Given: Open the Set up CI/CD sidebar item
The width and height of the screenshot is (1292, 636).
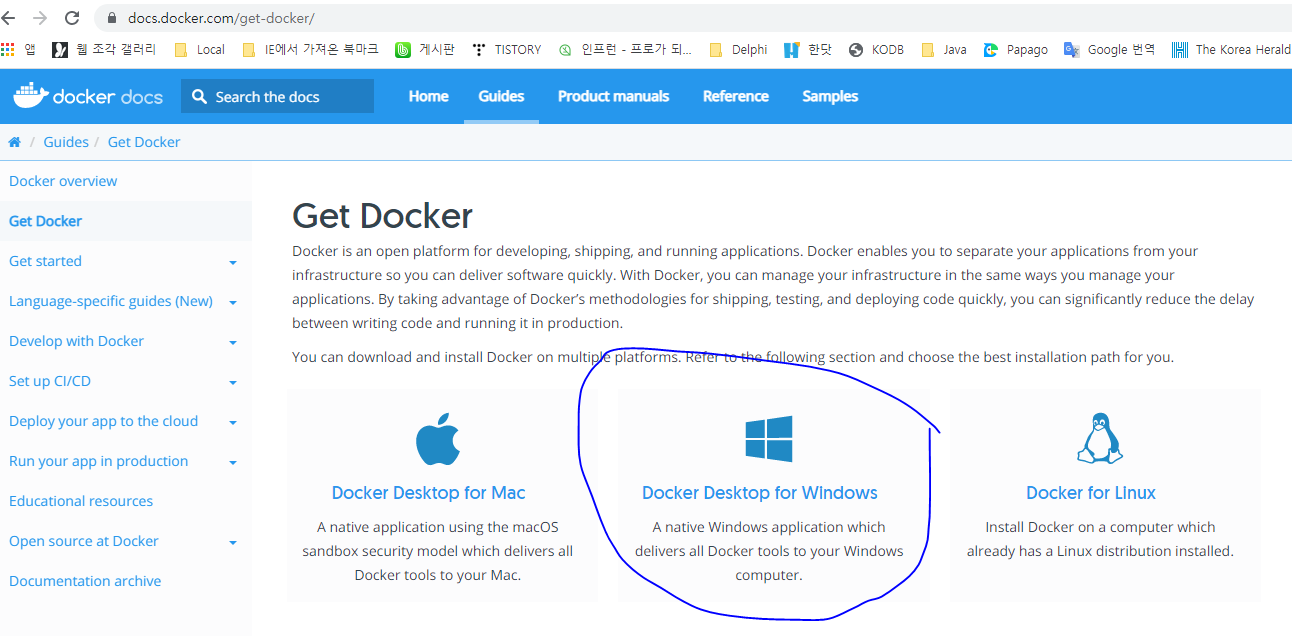Looking at the screenshot, I should 50,381.
